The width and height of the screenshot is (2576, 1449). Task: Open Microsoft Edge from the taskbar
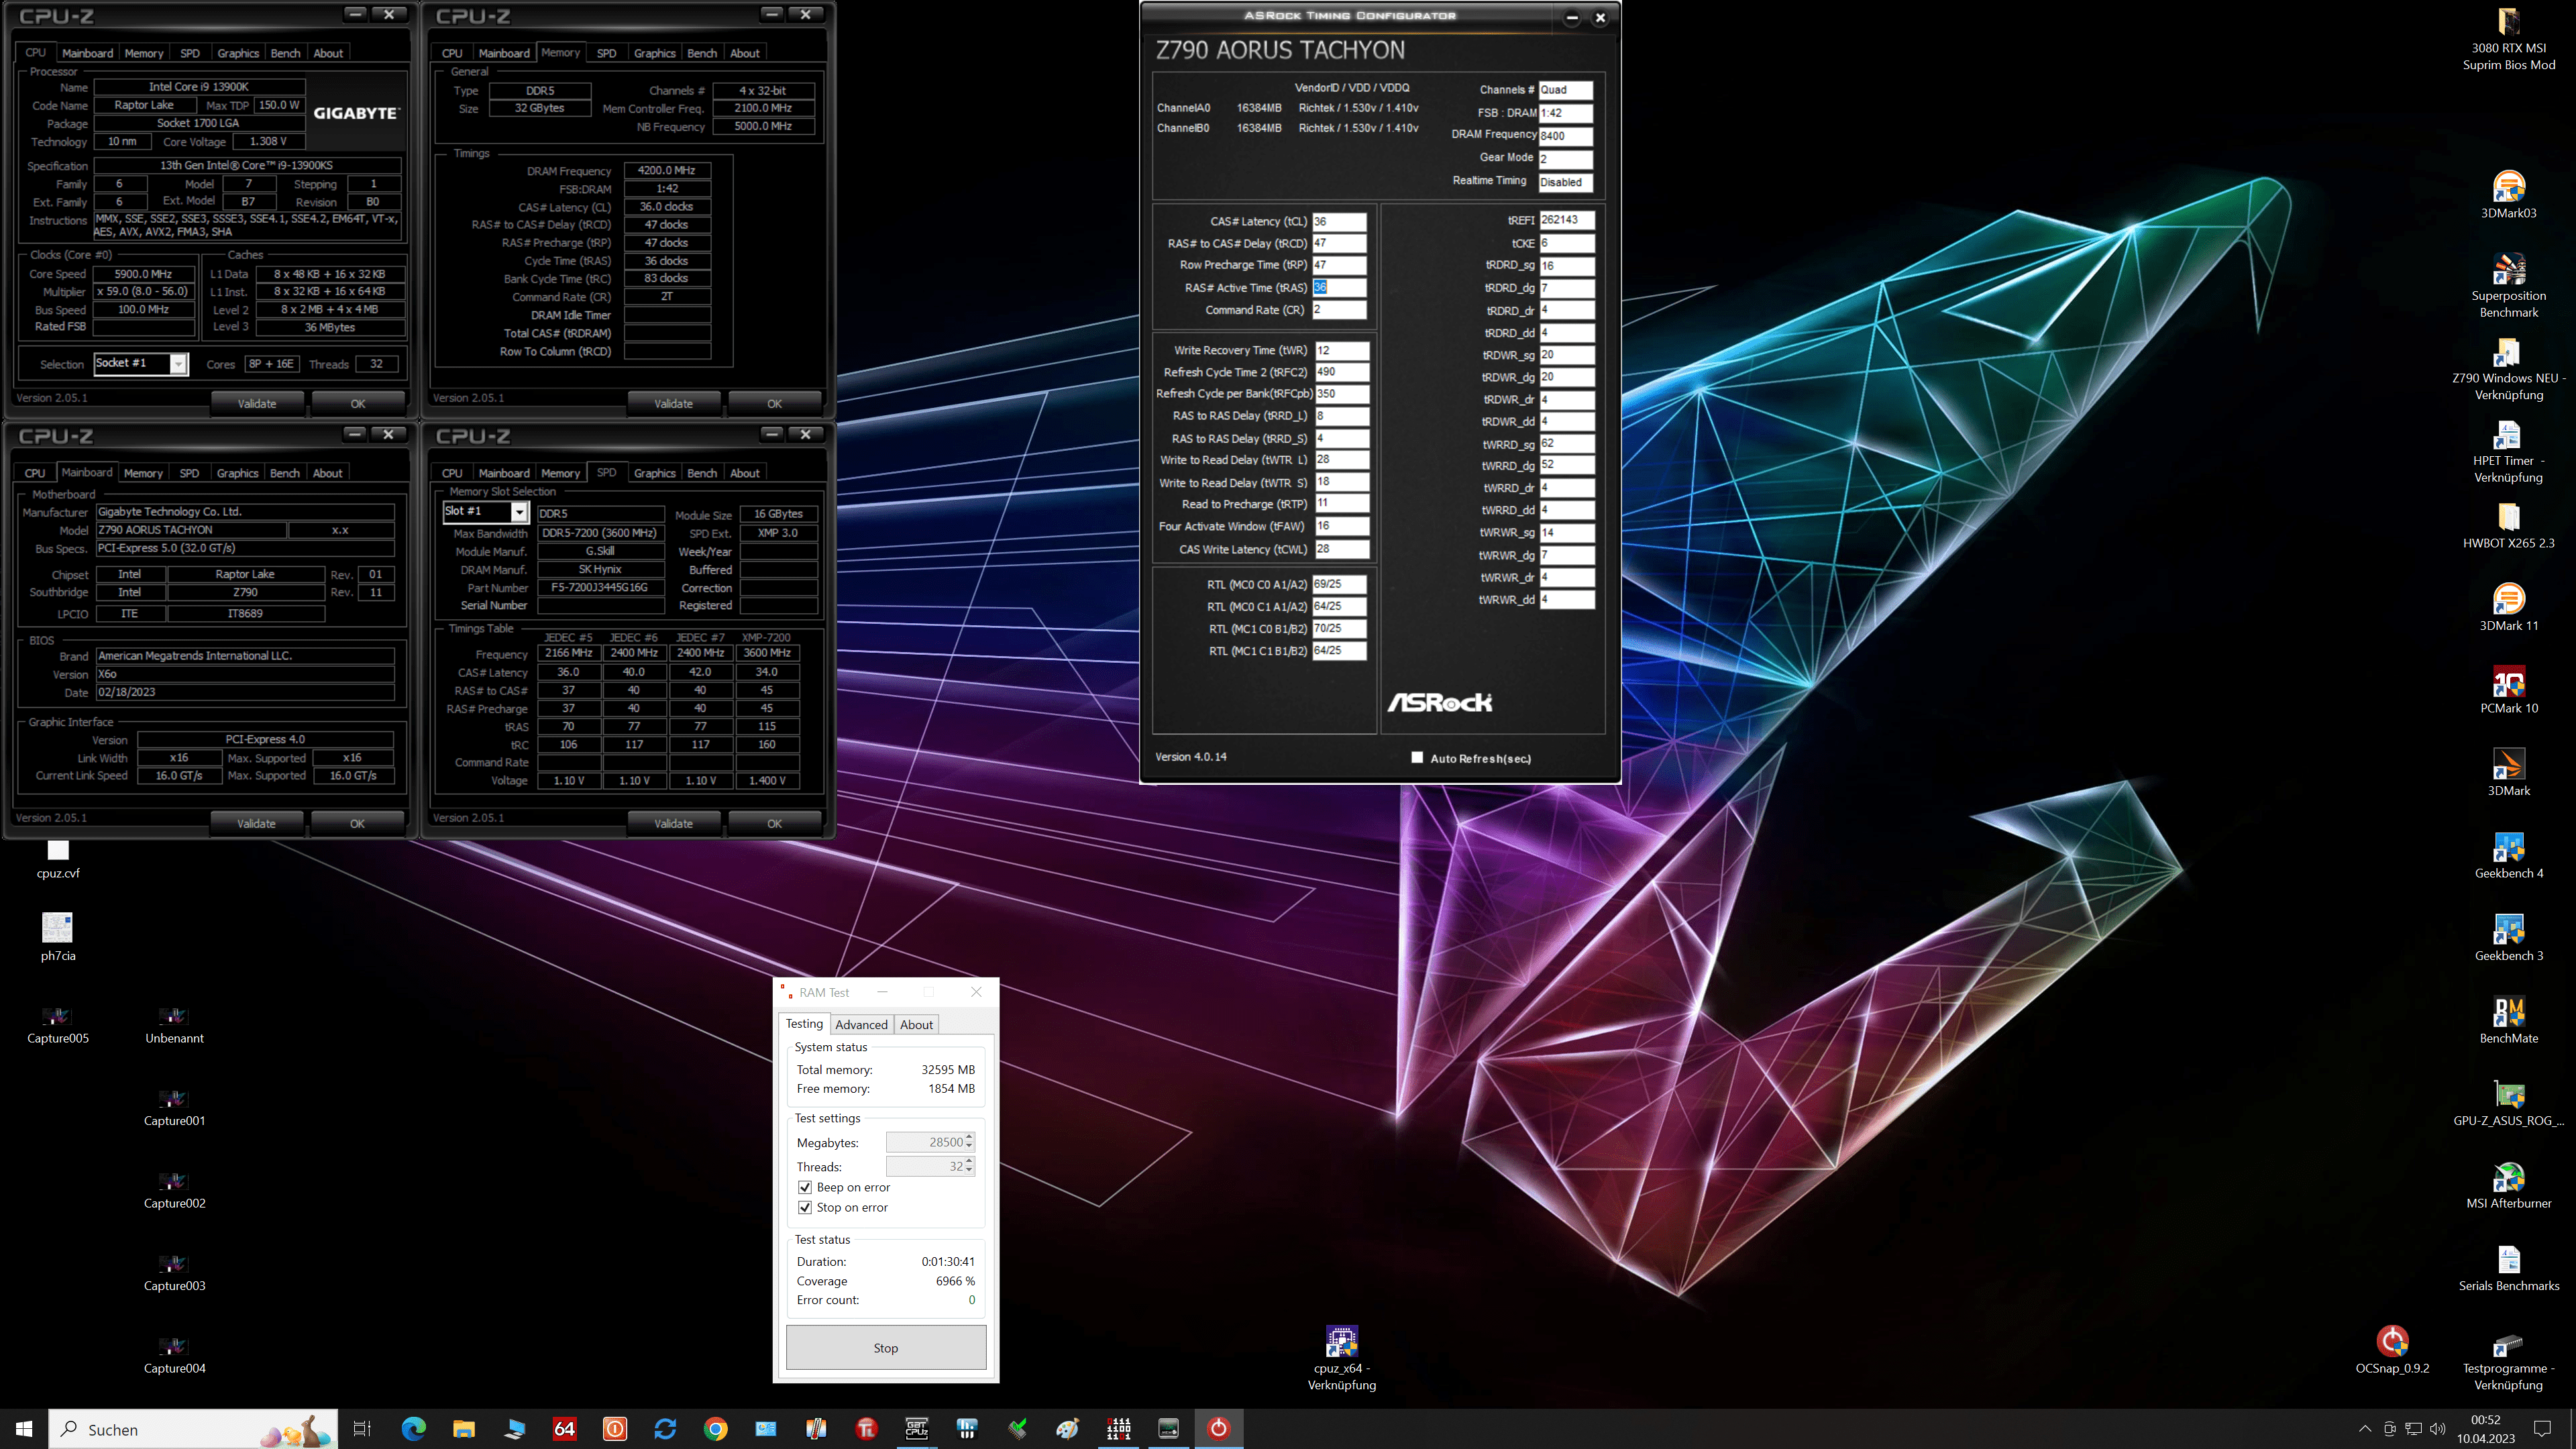tap(413, 1429)
